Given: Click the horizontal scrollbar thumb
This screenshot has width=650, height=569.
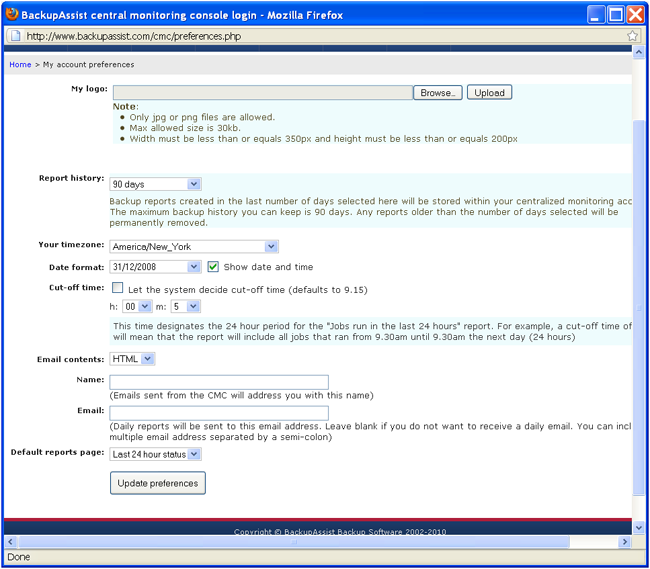Looking at the screenshot, I should coord(294,542).
